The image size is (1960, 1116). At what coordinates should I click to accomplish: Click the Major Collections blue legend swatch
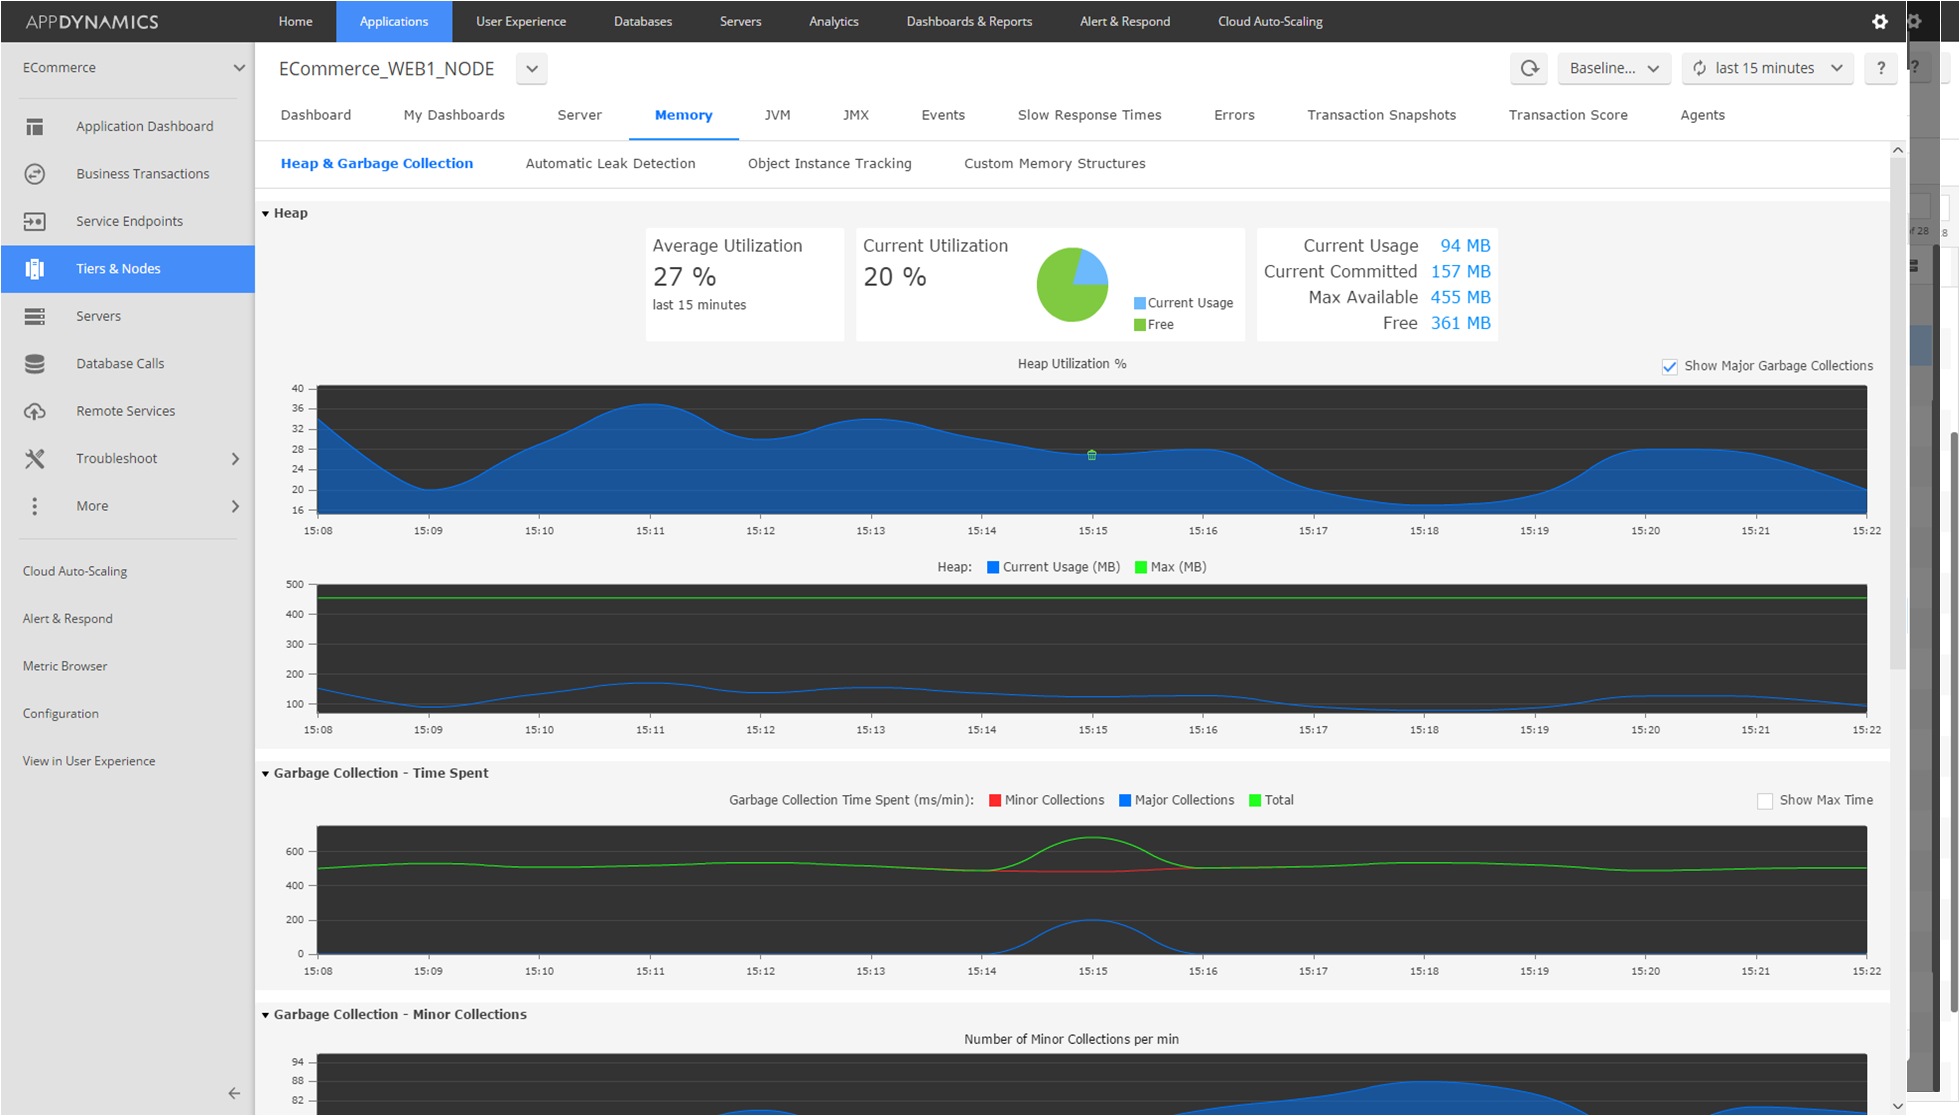click(x=1125, y=801)
